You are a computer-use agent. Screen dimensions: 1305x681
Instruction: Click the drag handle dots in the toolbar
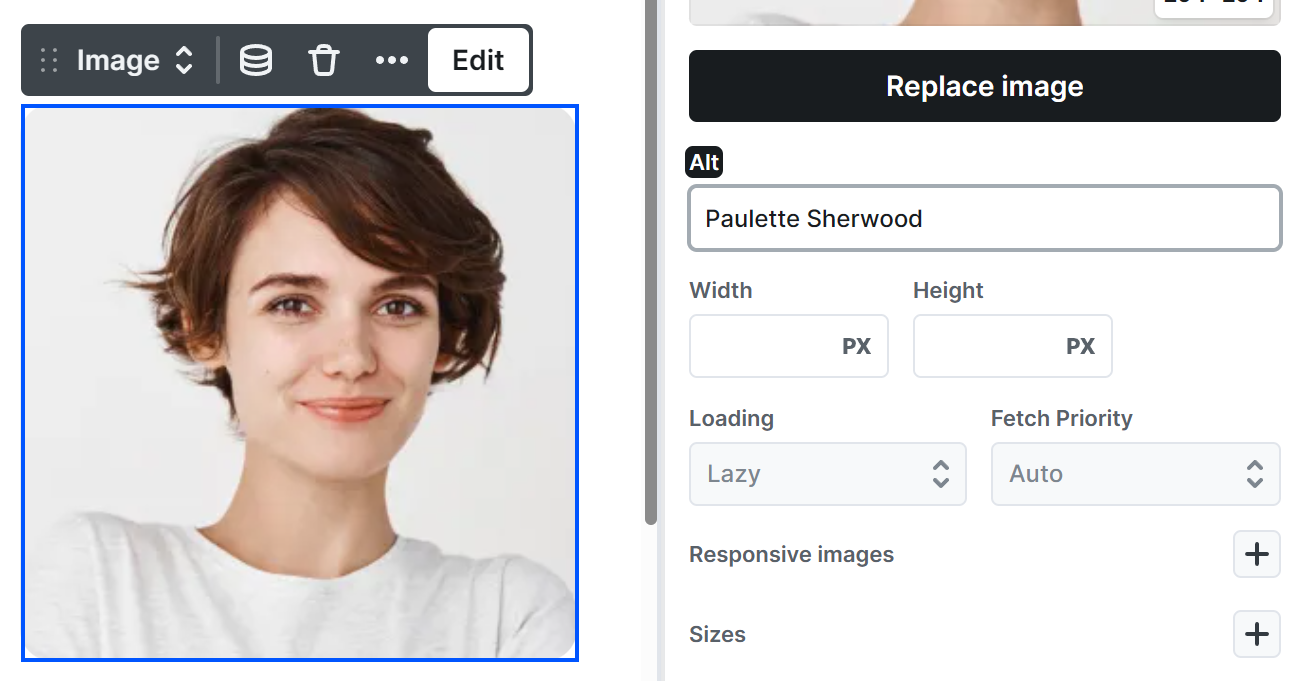click(x=49, y=61)
